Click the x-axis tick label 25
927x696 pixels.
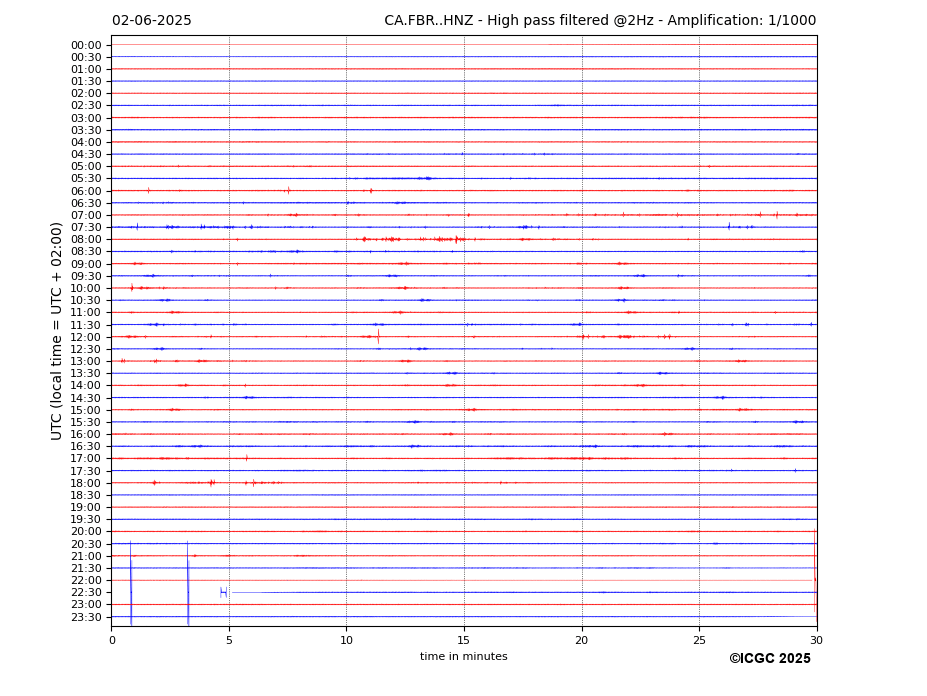pyautogui.click(x=699, y=640)
